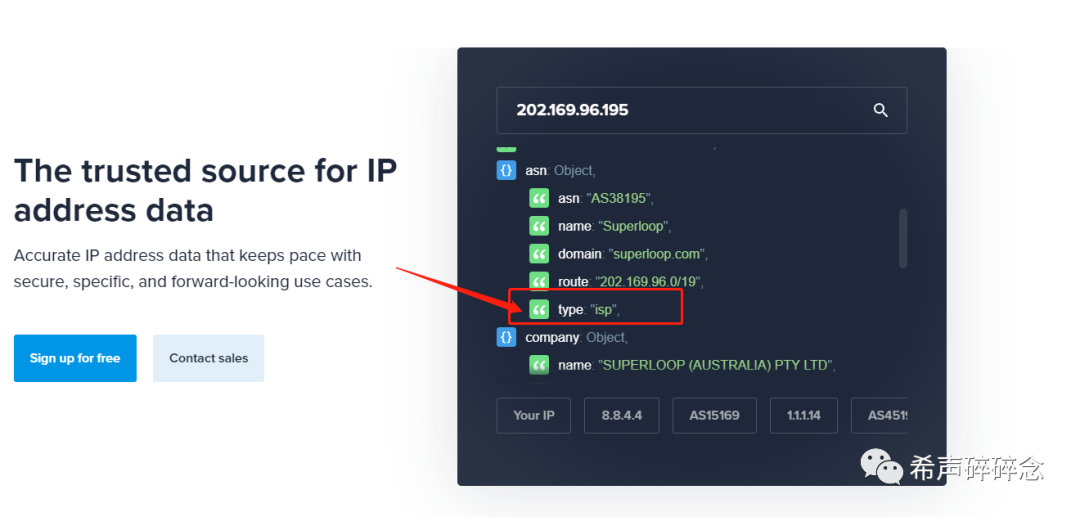Click the Sign up for free button
1080x517 pixels.
(x=75, y=358)
